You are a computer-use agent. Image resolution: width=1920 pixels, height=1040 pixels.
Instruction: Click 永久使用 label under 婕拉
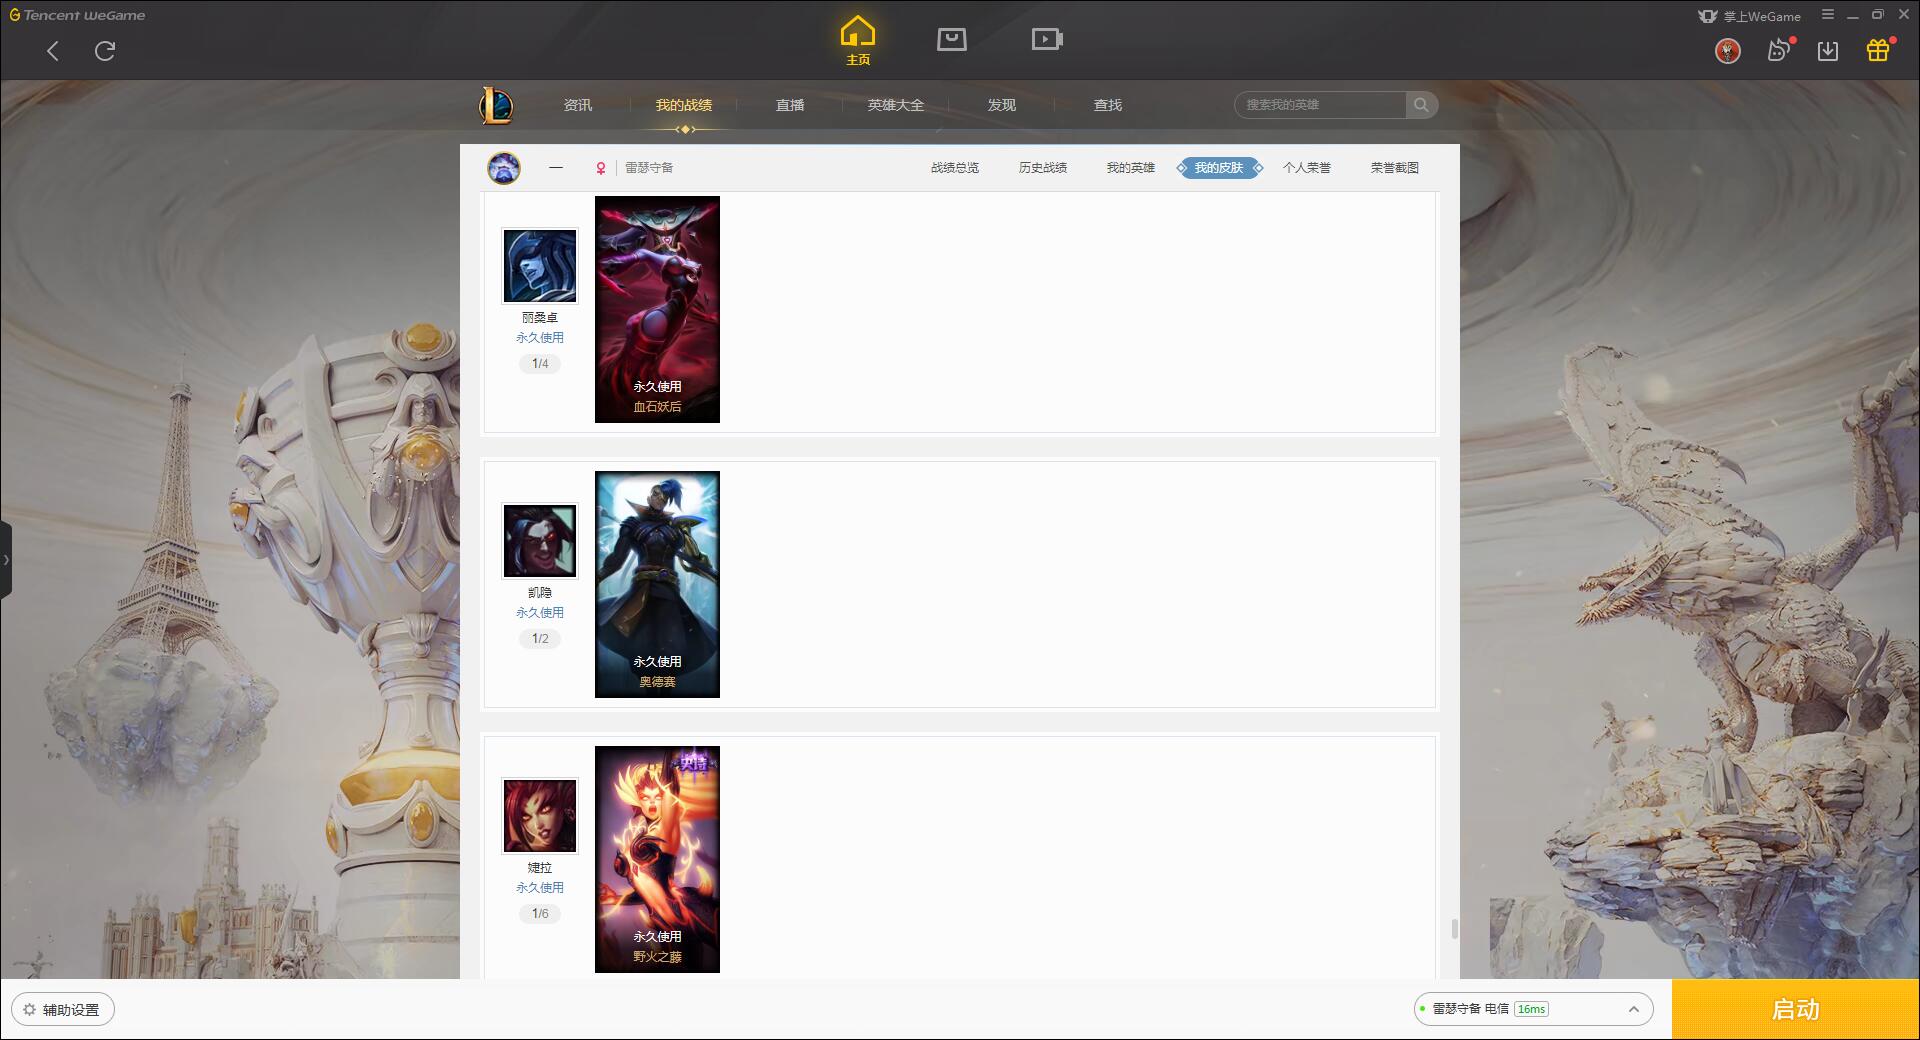pyautogui.click(x=540, y=888)
